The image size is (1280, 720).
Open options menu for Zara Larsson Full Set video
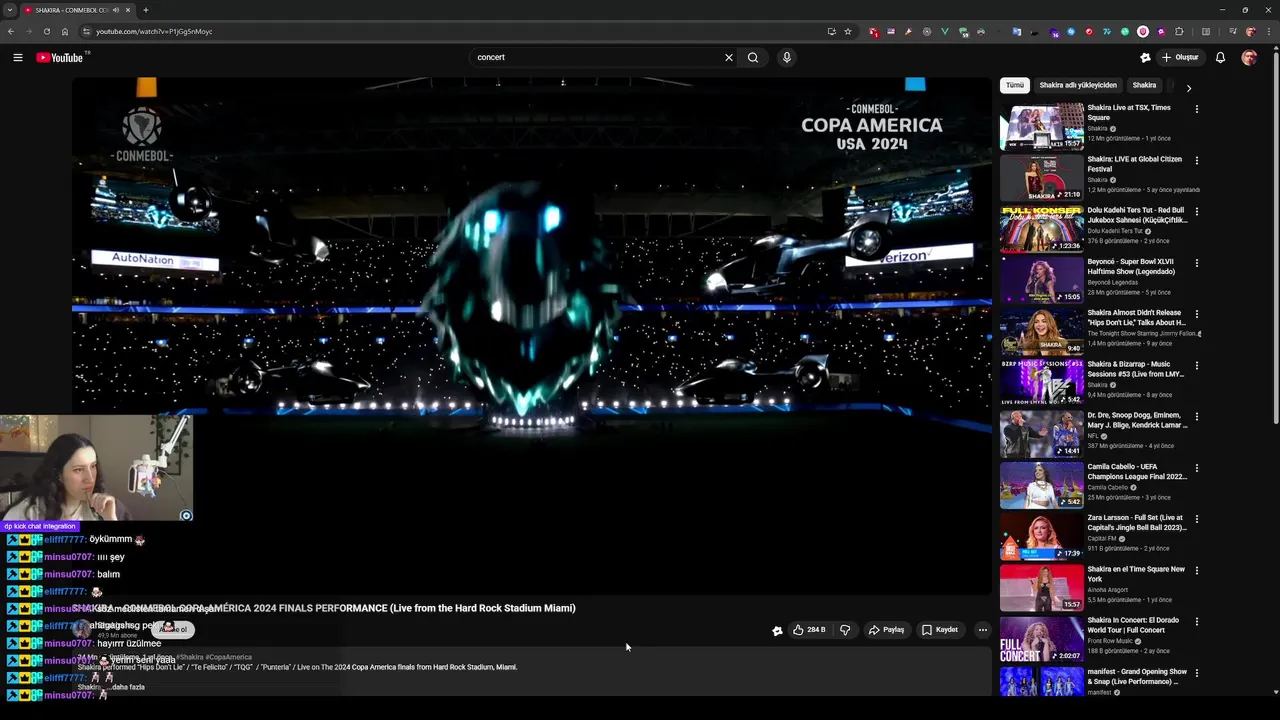point(1197,519)
